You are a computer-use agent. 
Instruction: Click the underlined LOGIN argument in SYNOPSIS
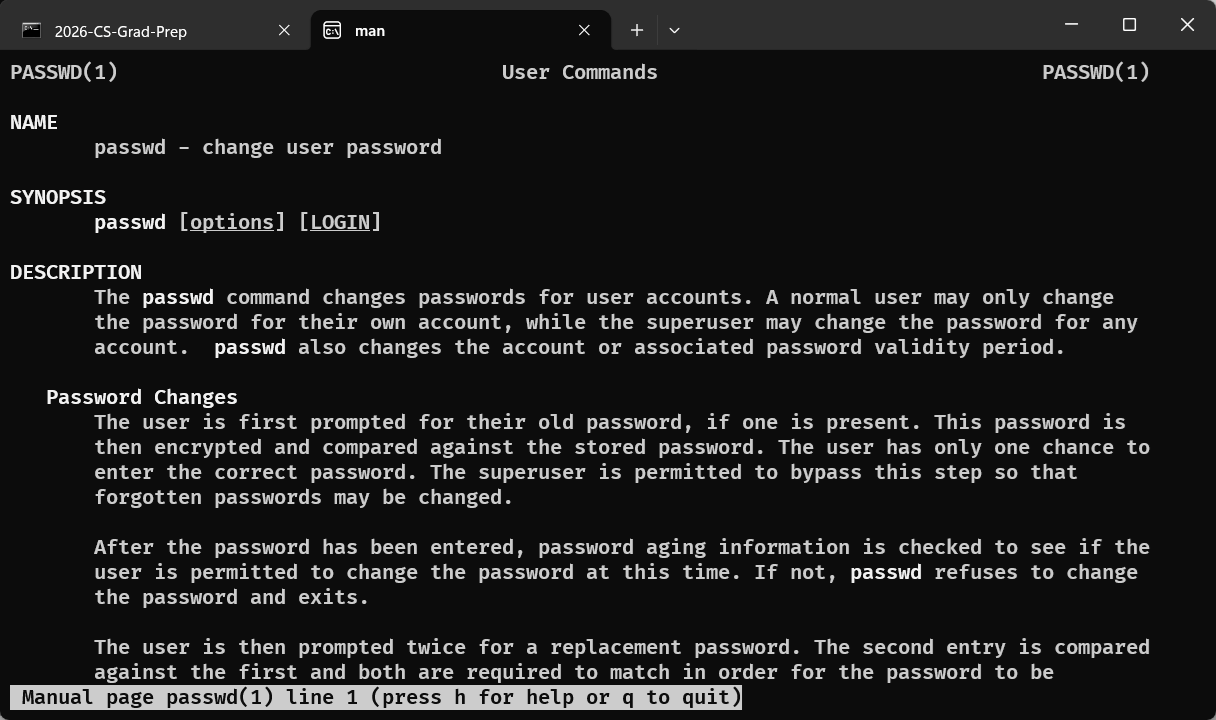[340, 222]
